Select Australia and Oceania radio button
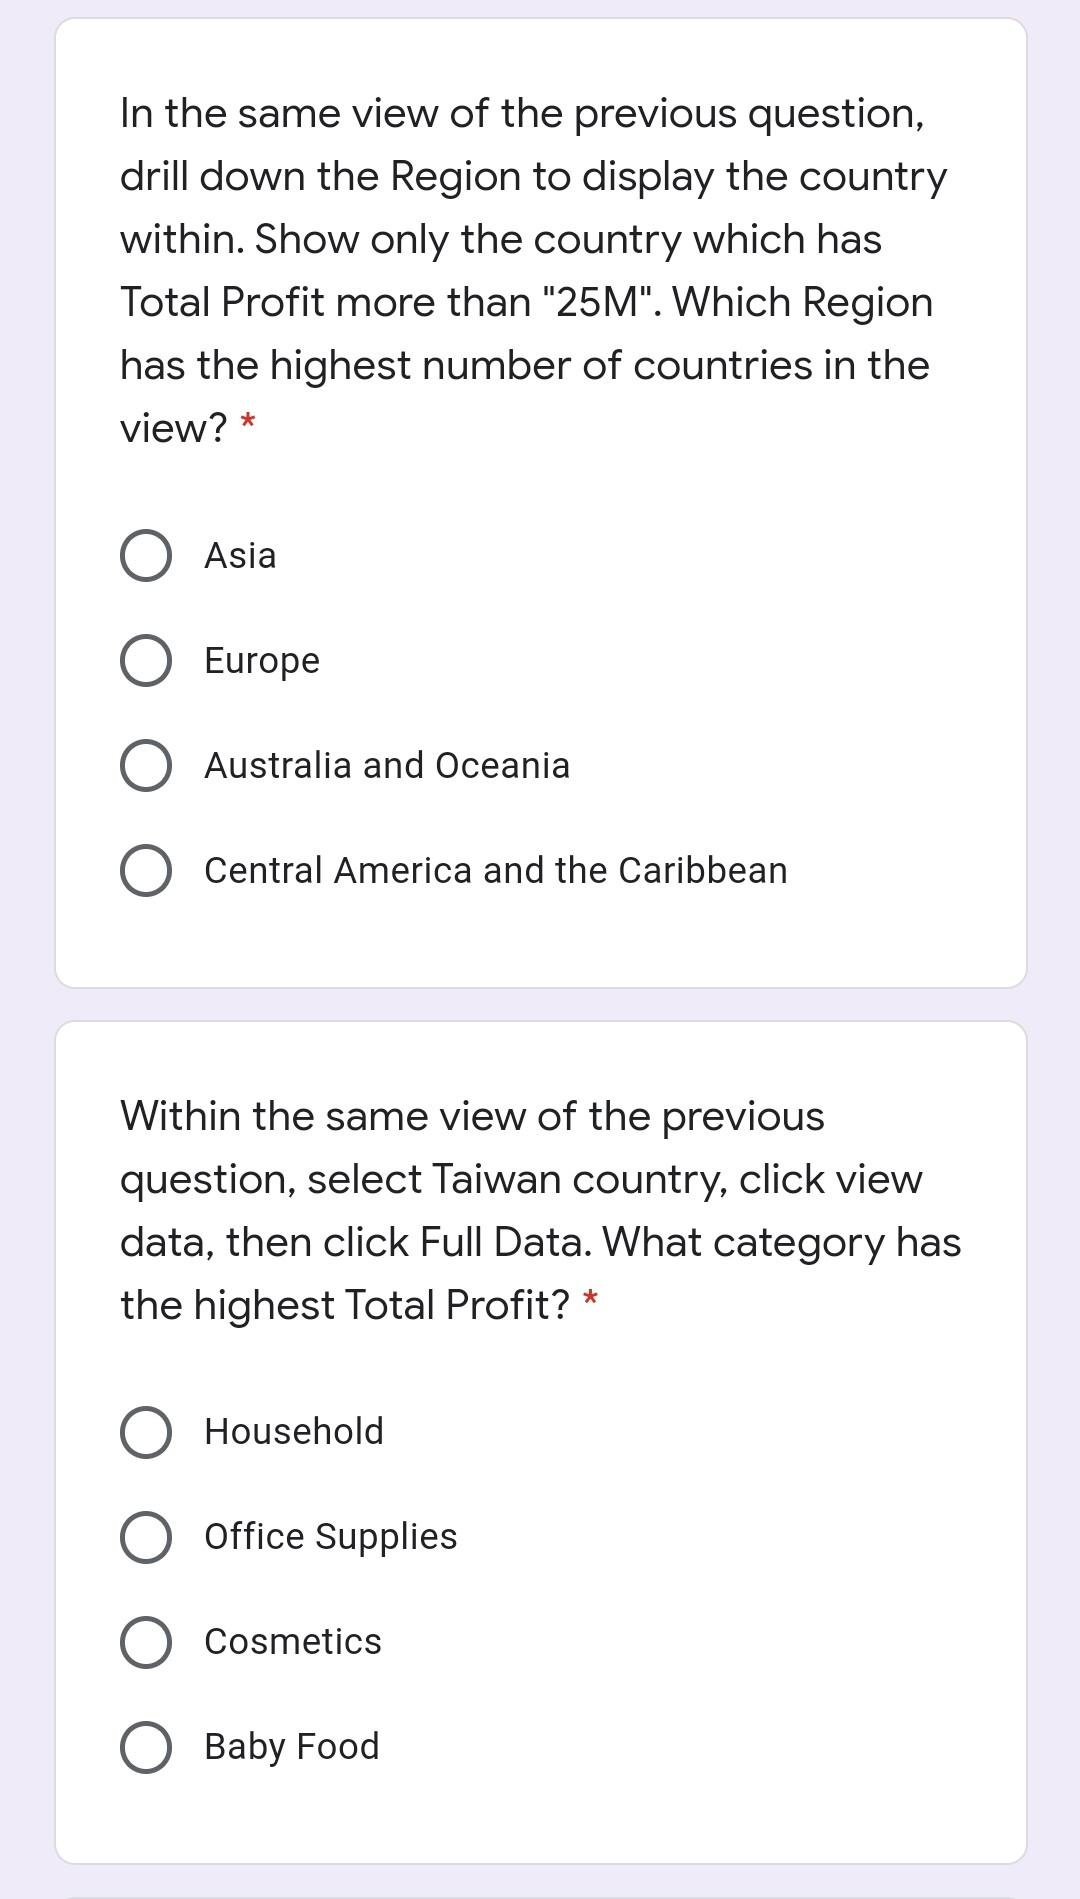This screenshot has width=1080, height=1899. pos(146,766)
